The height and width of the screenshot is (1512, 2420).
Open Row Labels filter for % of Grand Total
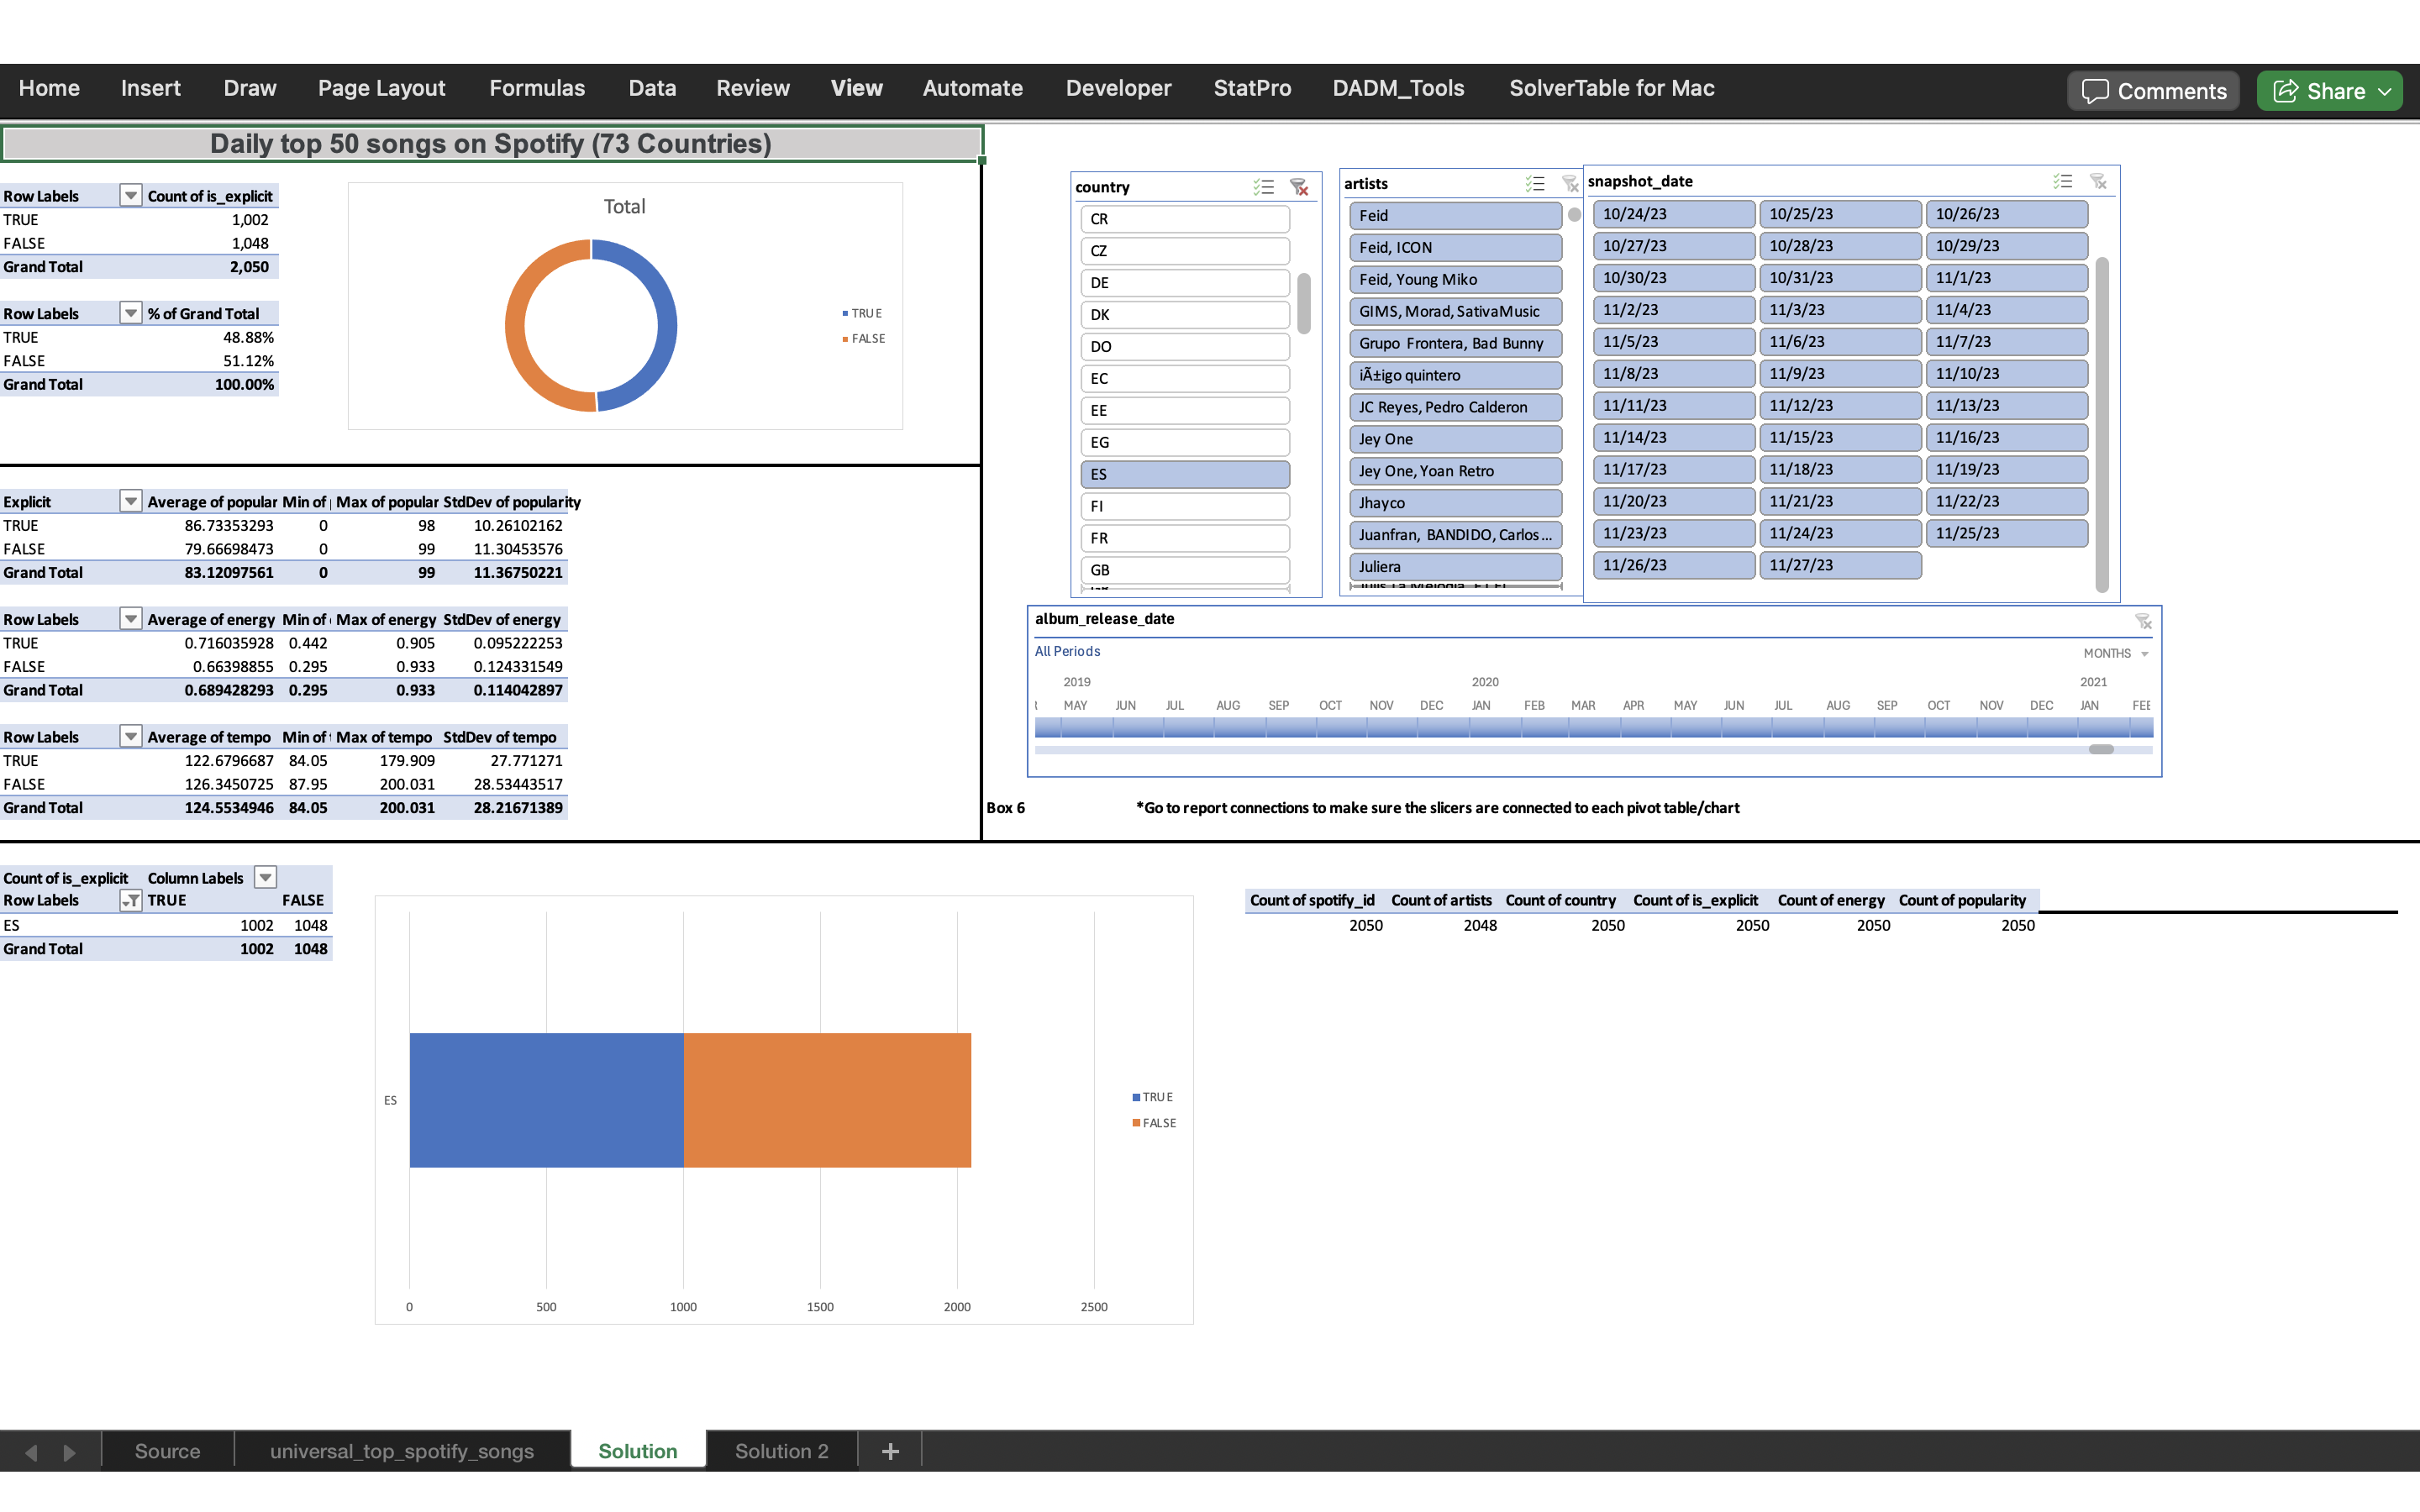pos(130,313)
